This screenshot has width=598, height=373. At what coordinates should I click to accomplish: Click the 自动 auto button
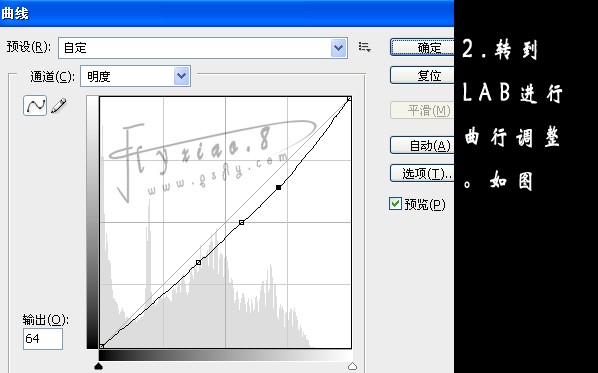click(422, 145)
